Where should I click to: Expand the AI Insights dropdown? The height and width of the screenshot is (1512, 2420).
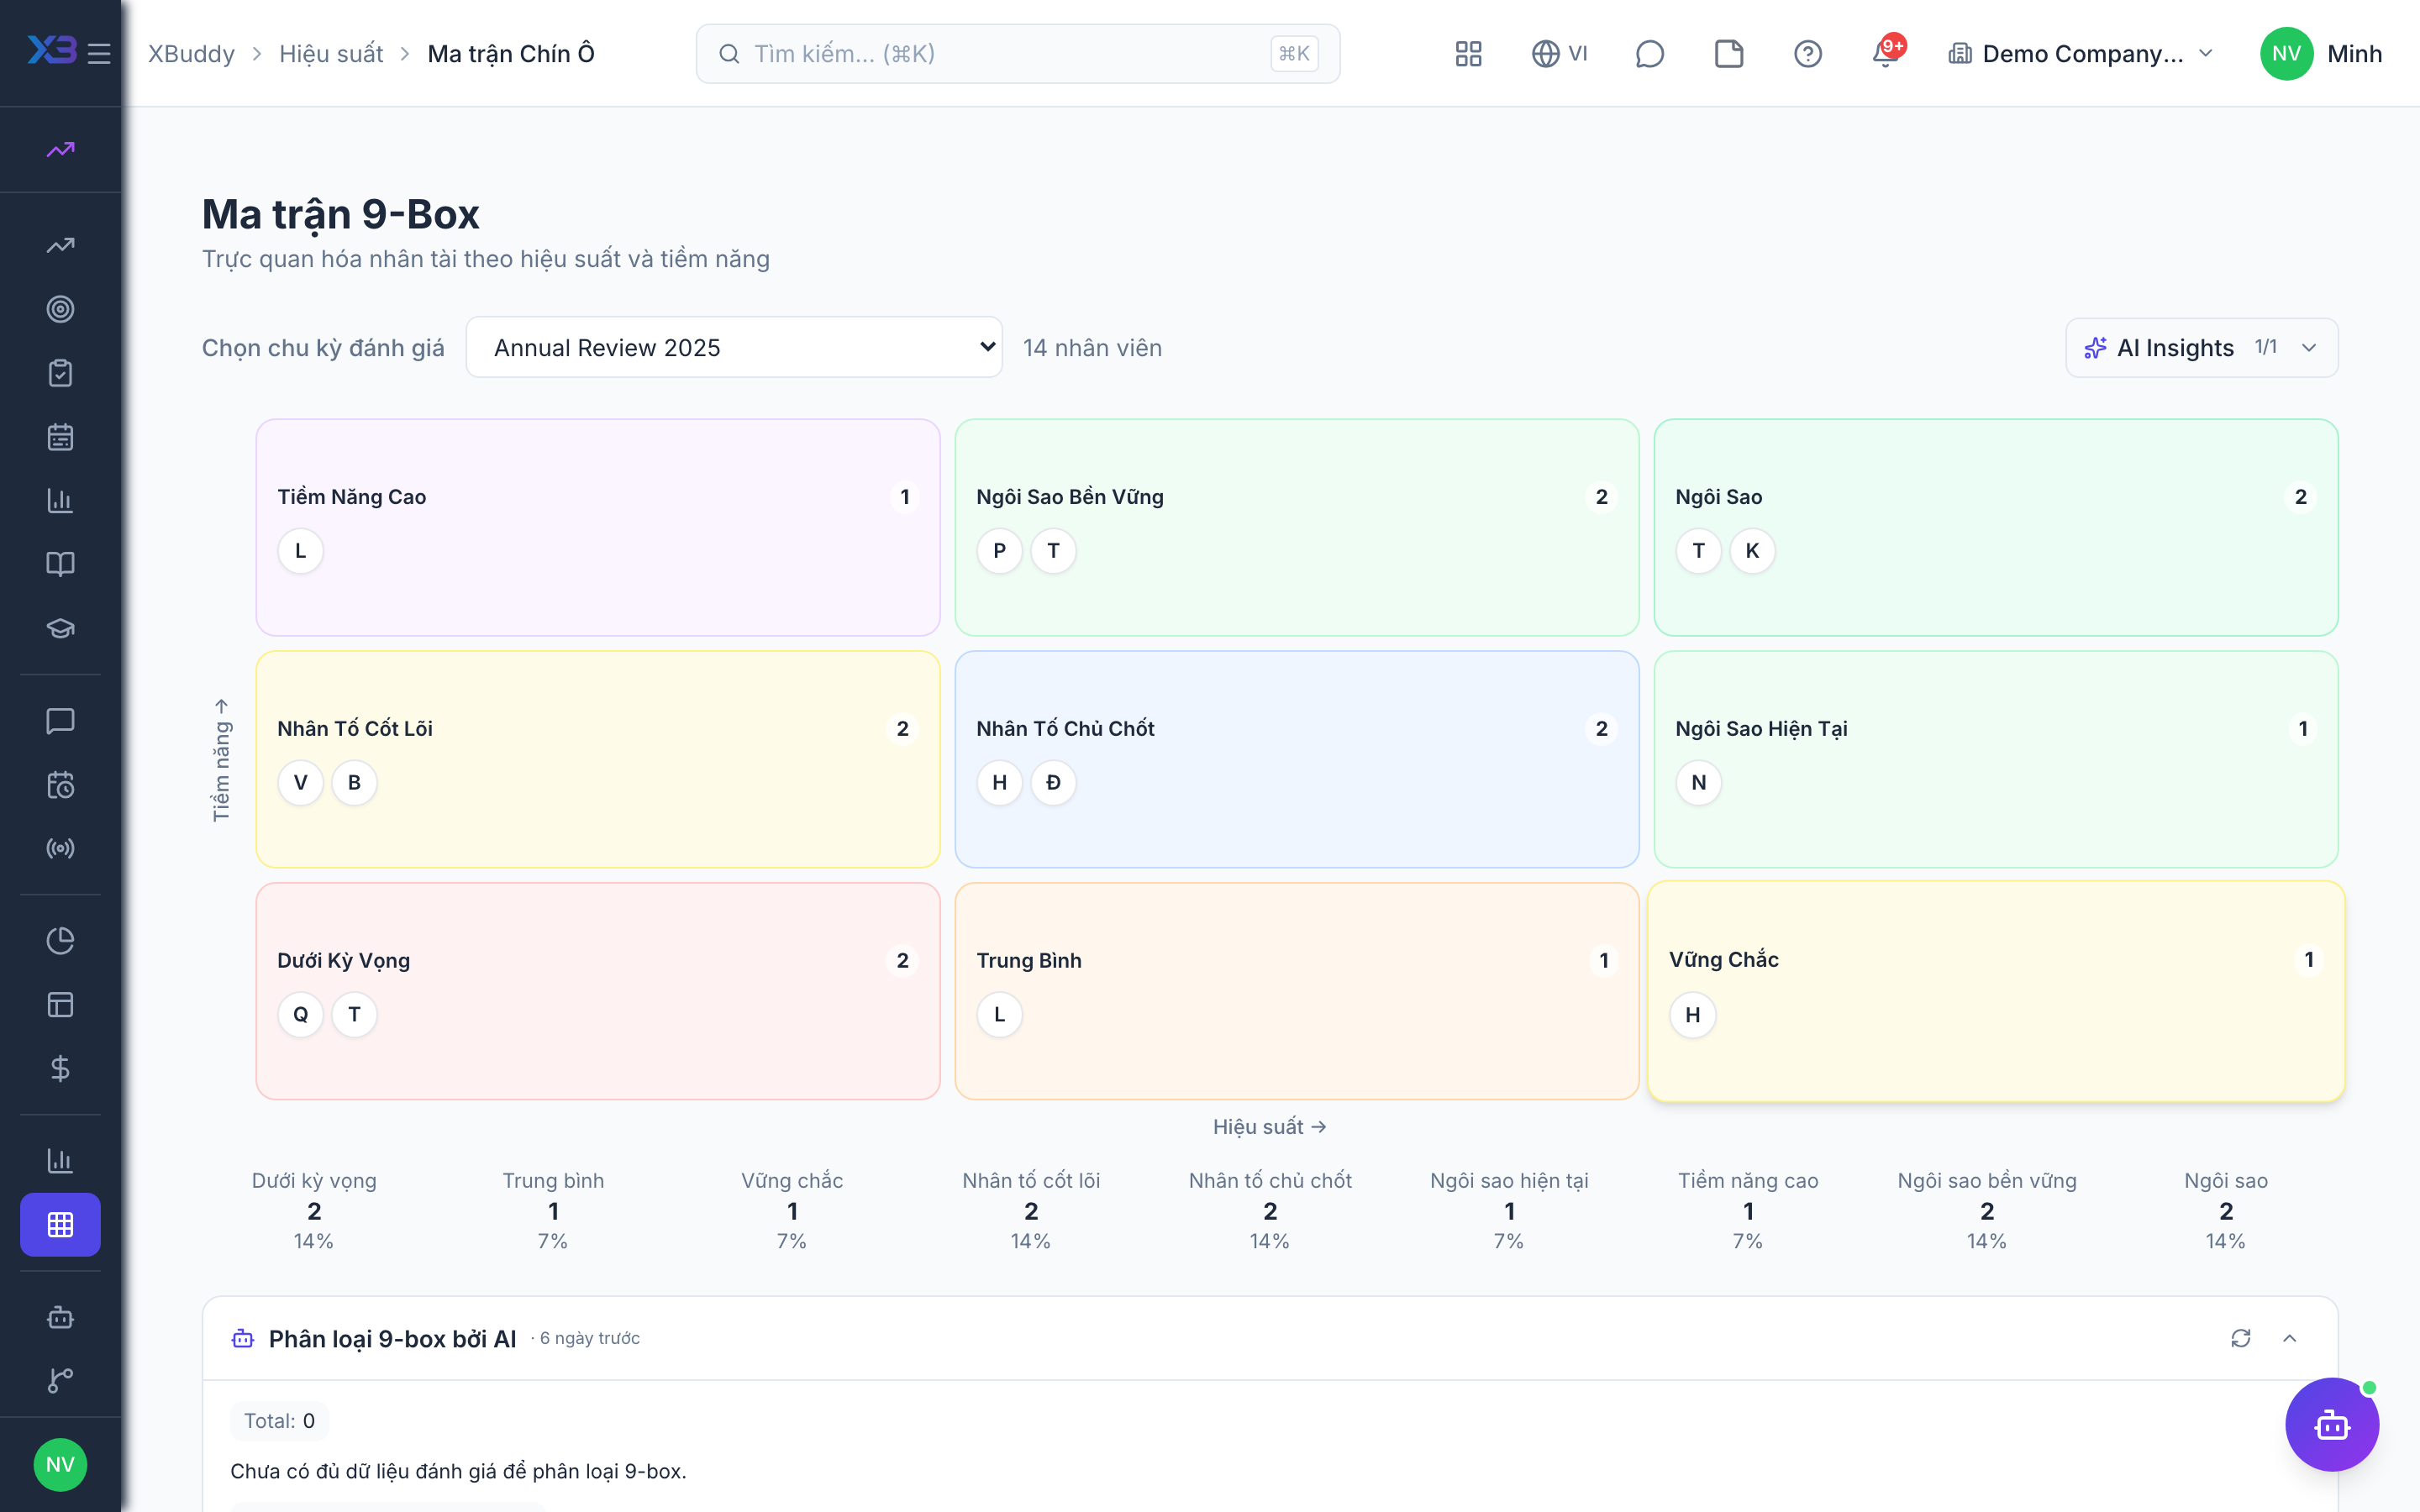2201,347
